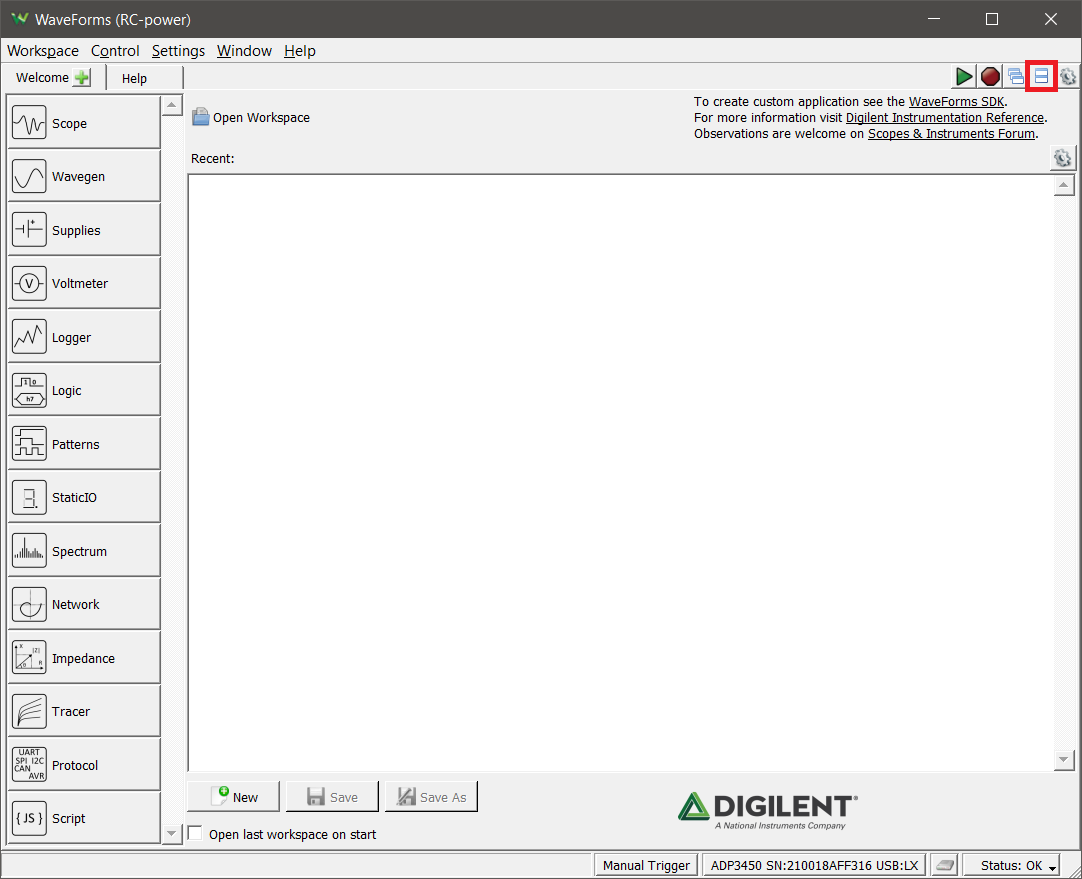Click Recent list scroll up arrow

(1063, 185)
